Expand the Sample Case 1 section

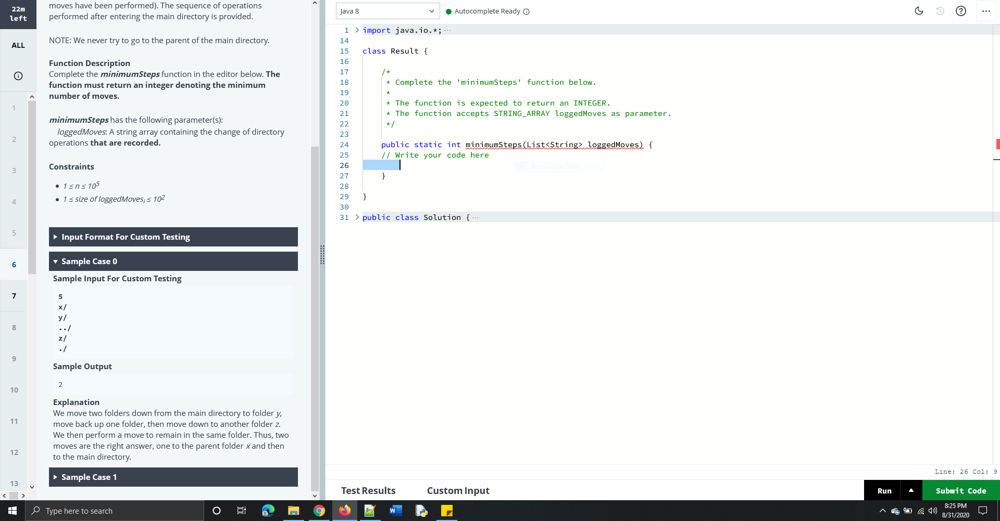(x=173, y=477)
